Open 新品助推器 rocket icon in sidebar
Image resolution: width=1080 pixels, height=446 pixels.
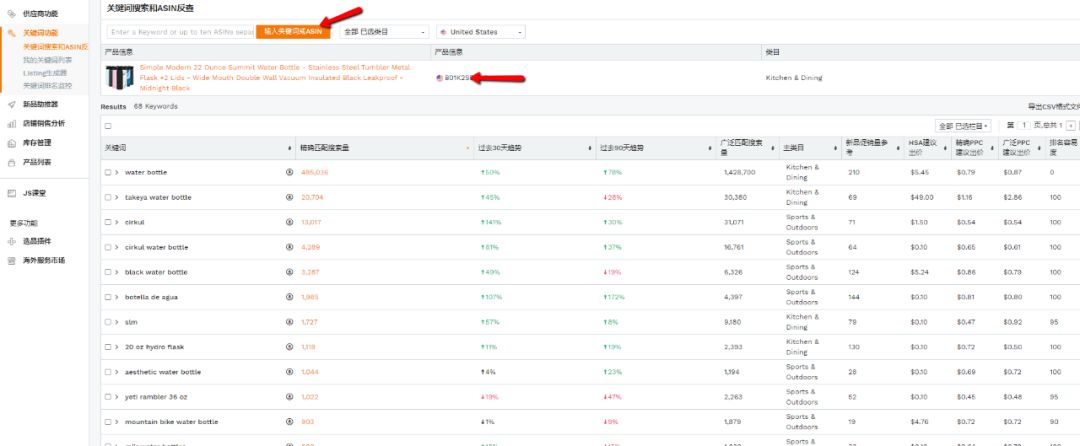click(x=11, y=104)
